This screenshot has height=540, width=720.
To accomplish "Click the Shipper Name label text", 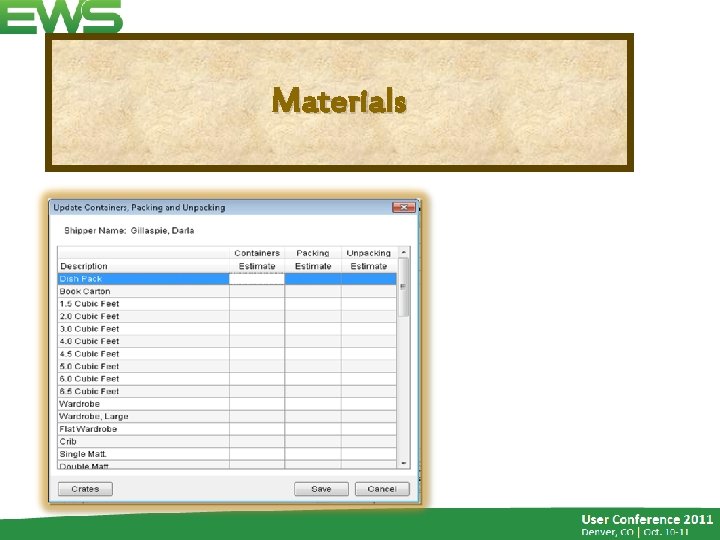I will pos(95,231).
